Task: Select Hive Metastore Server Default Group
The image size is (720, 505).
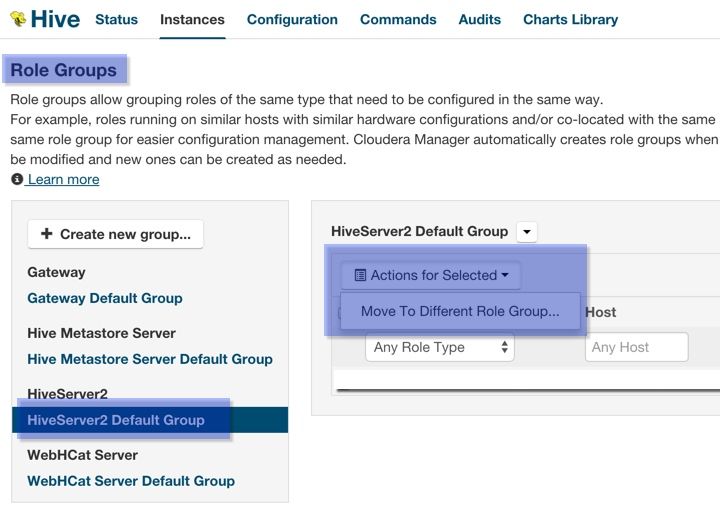Action: 150,359
